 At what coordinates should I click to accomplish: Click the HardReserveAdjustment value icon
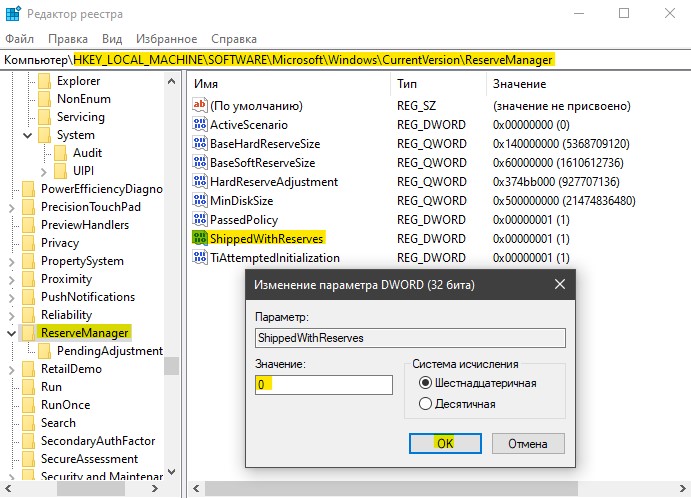[x=200, y=181]
